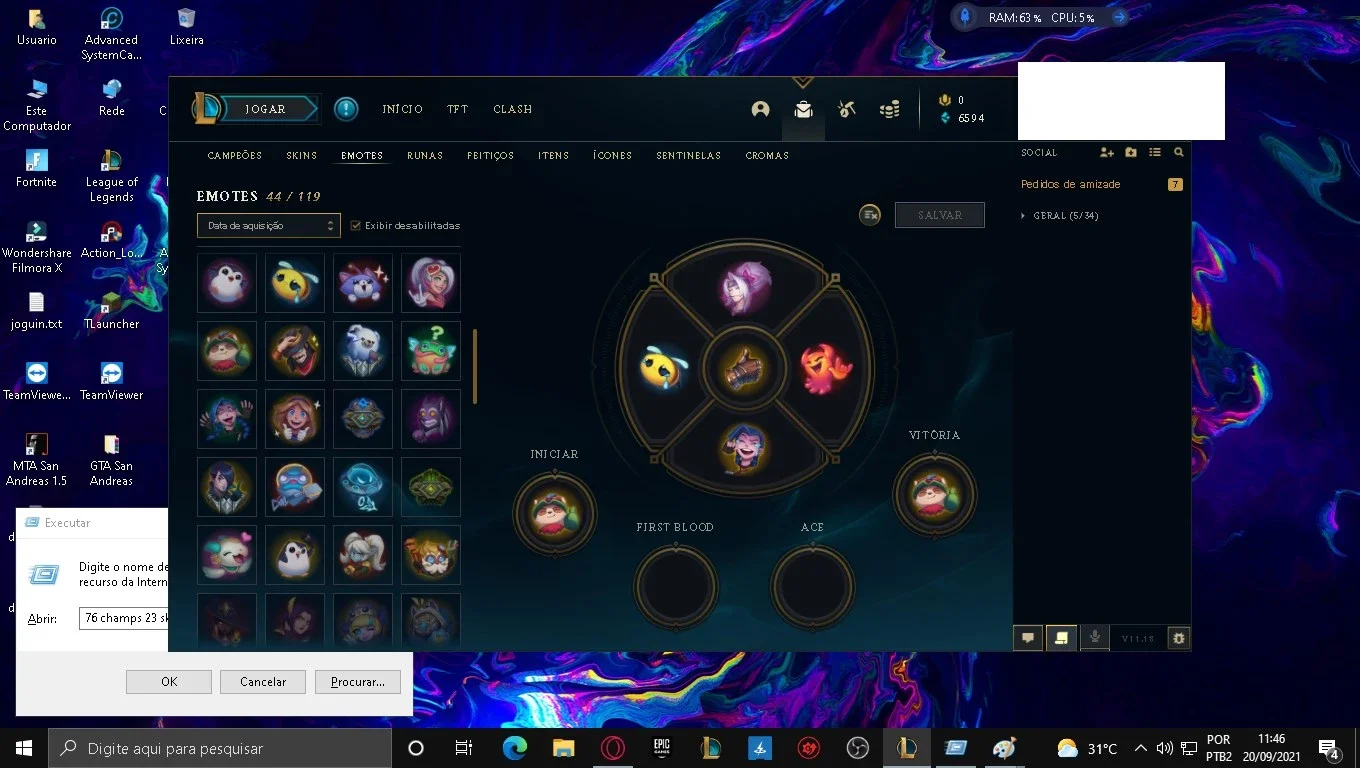This screenshot has width=1360, height=768.
Task: Show hidden tray icons chevron in taskbar
Action: click(x=1140, y=748)
